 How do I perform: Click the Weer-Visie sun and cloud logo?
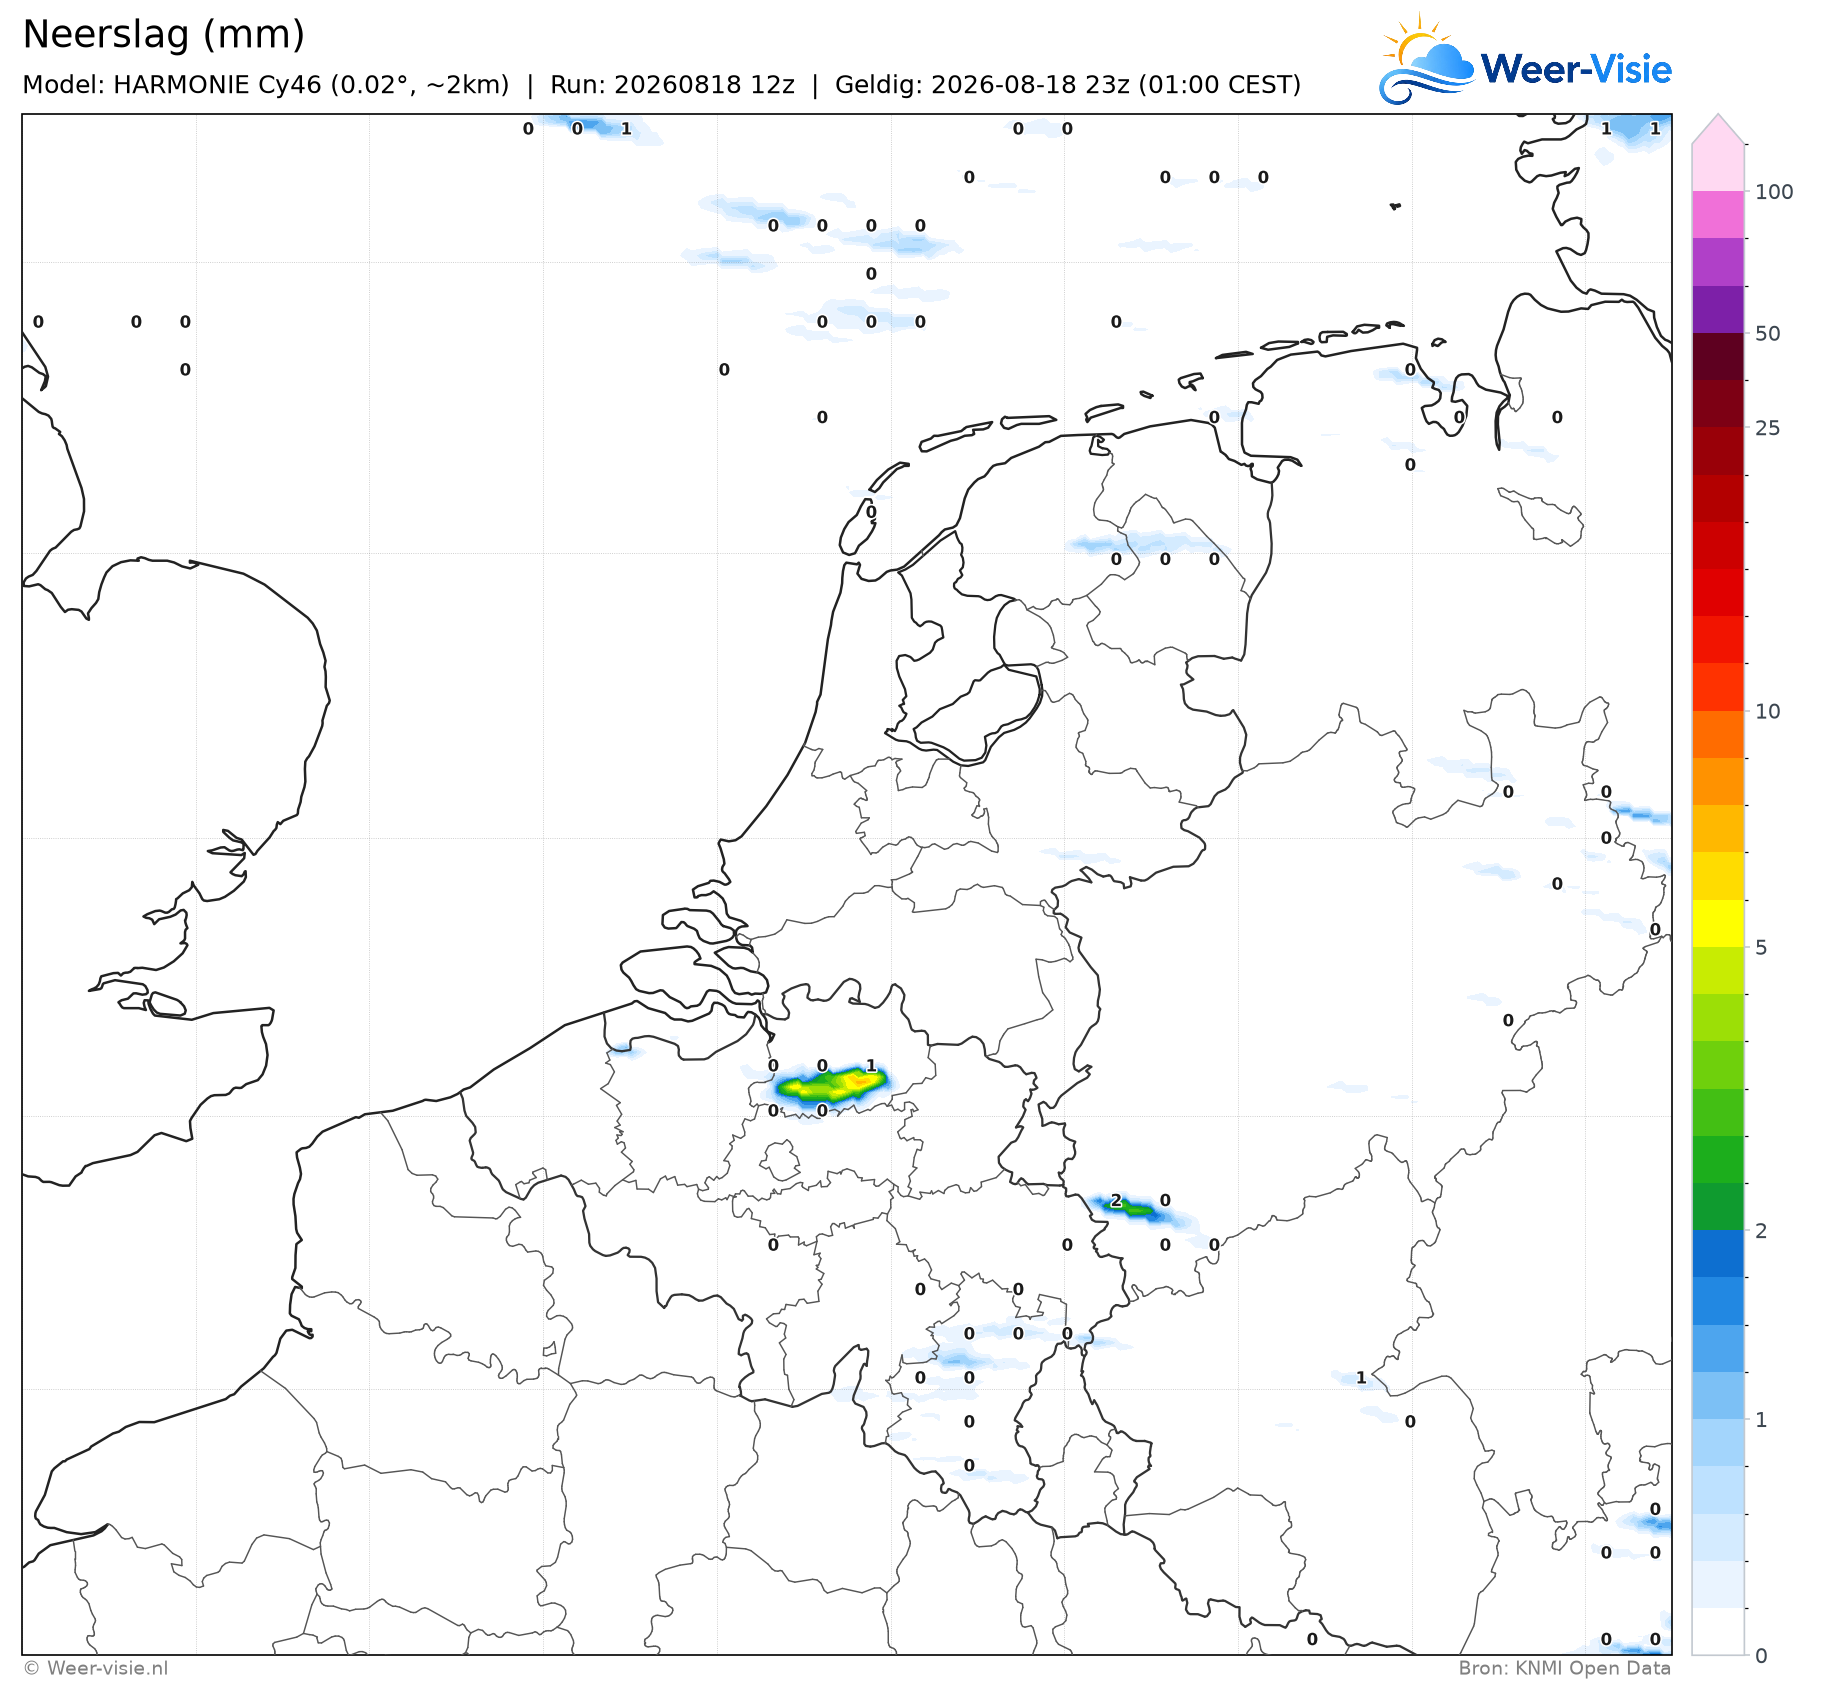point(1427,59)
